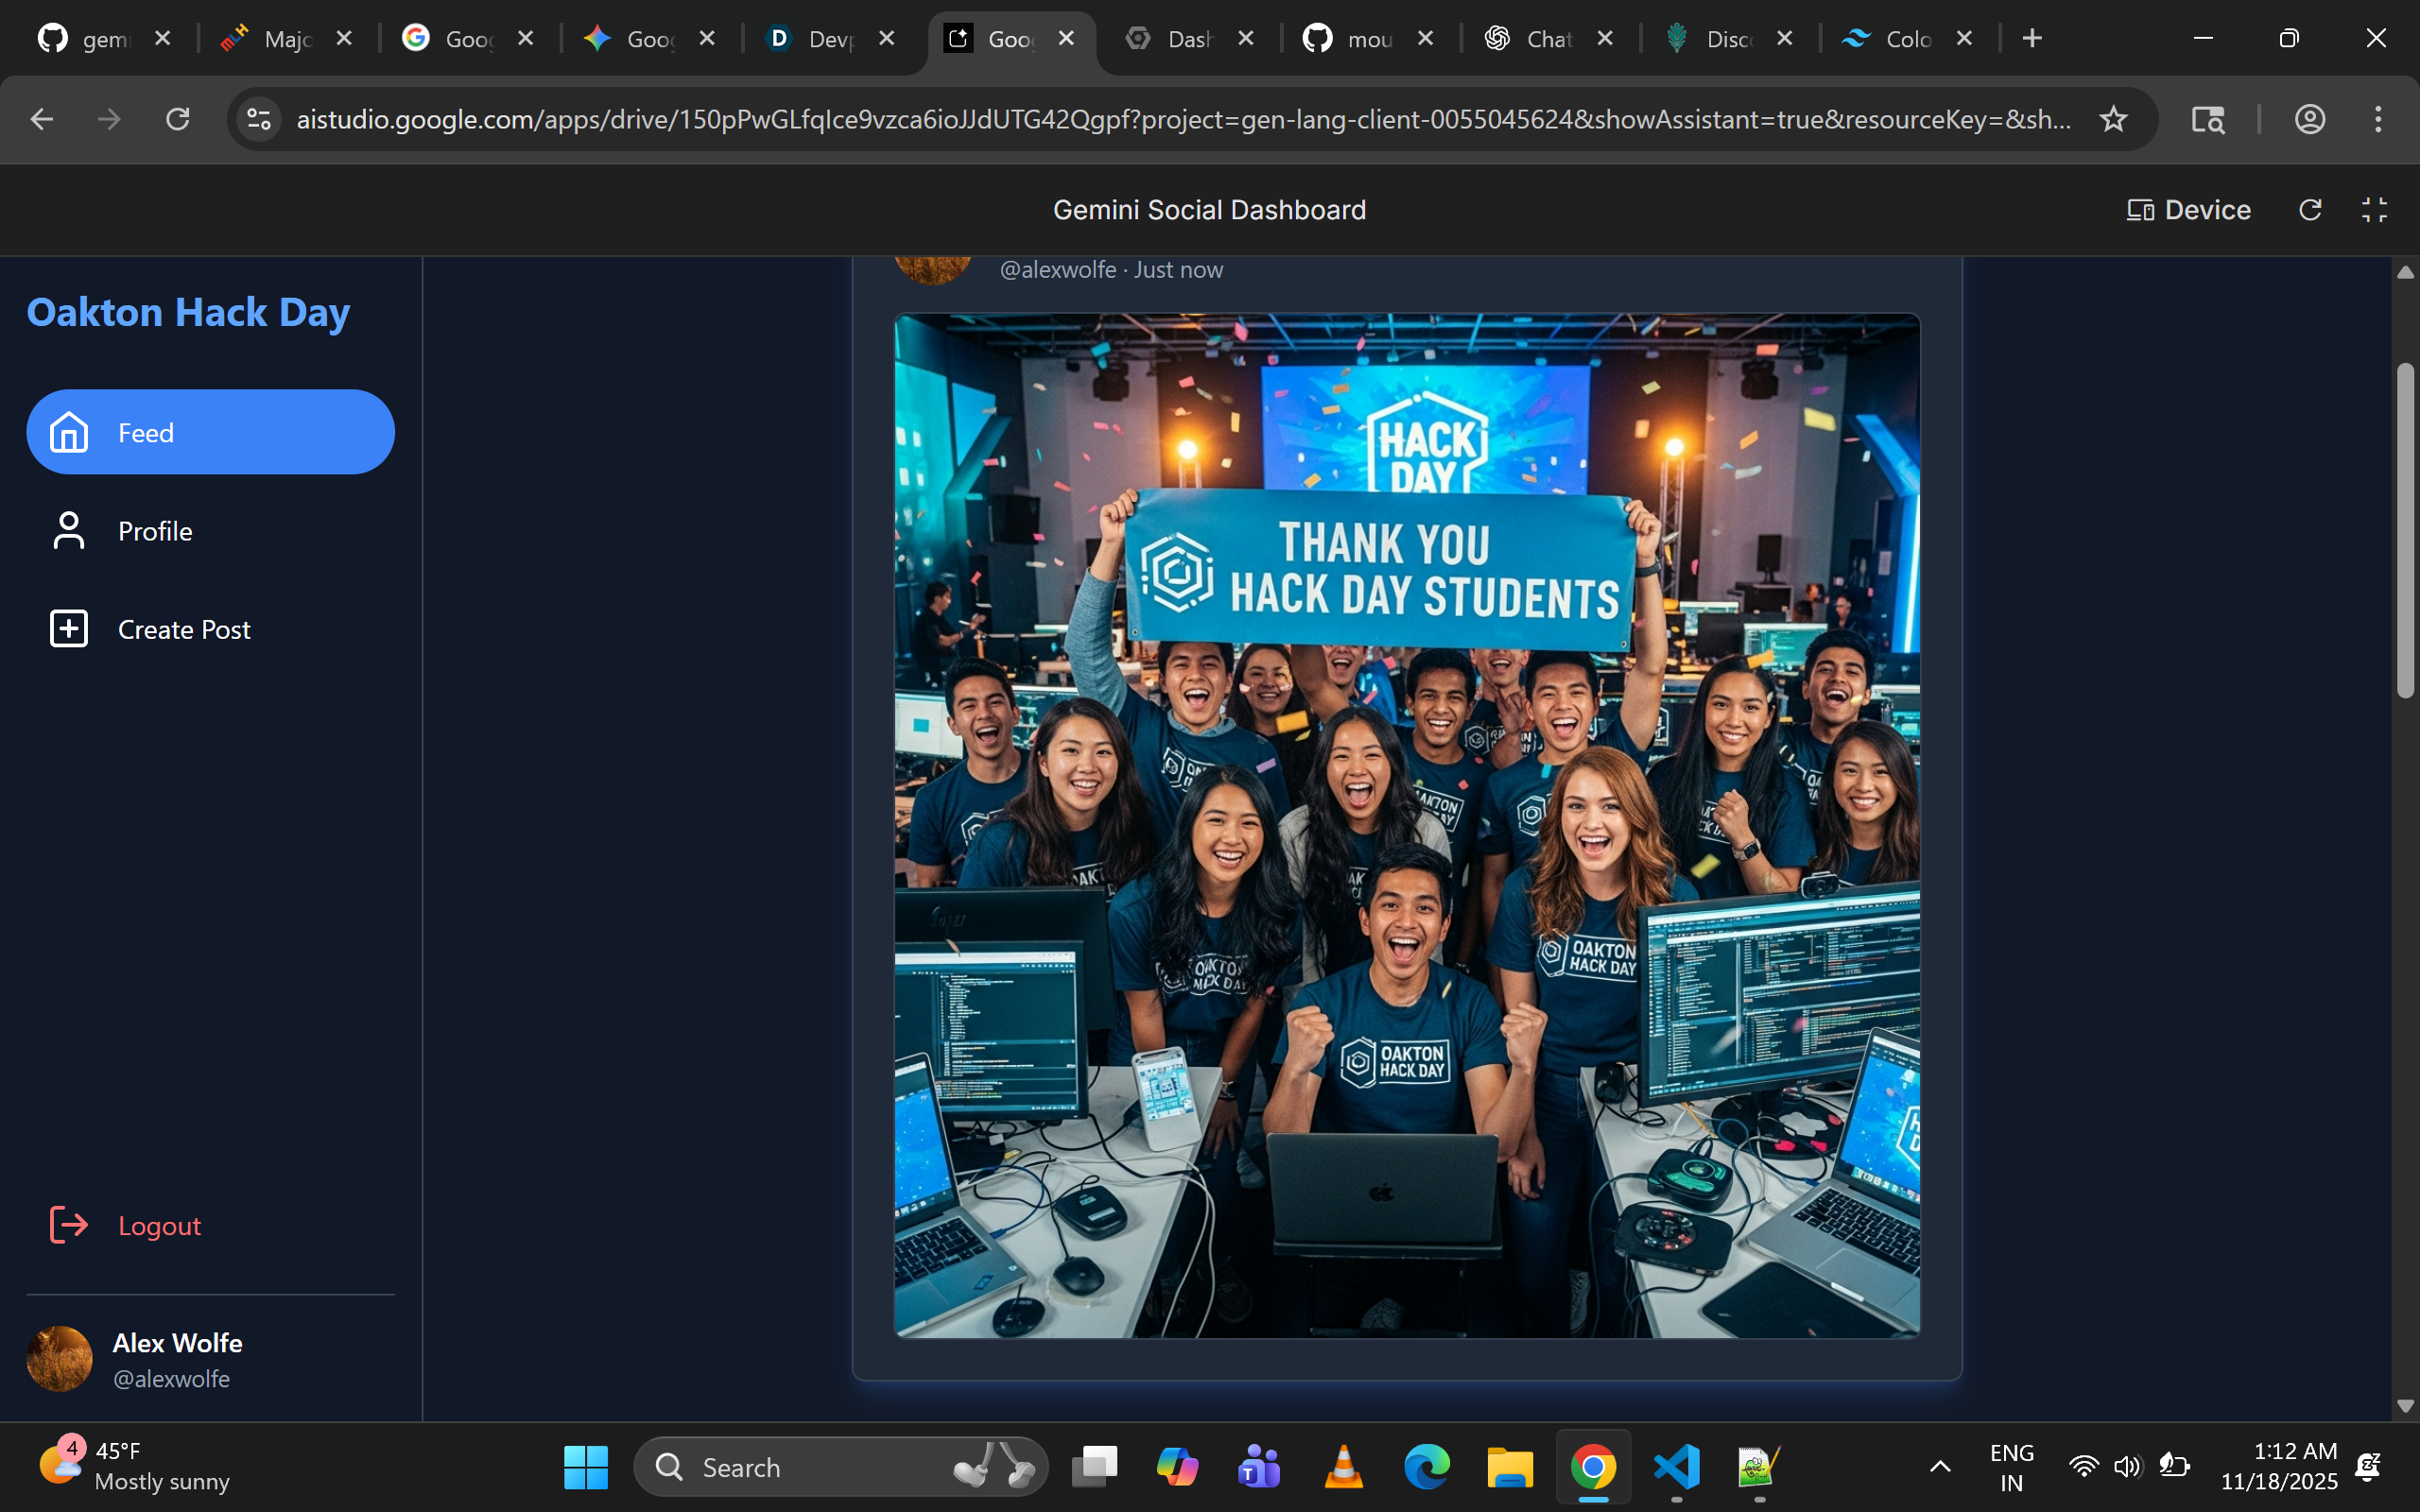Click the red Logout button

pos(158,1225)
